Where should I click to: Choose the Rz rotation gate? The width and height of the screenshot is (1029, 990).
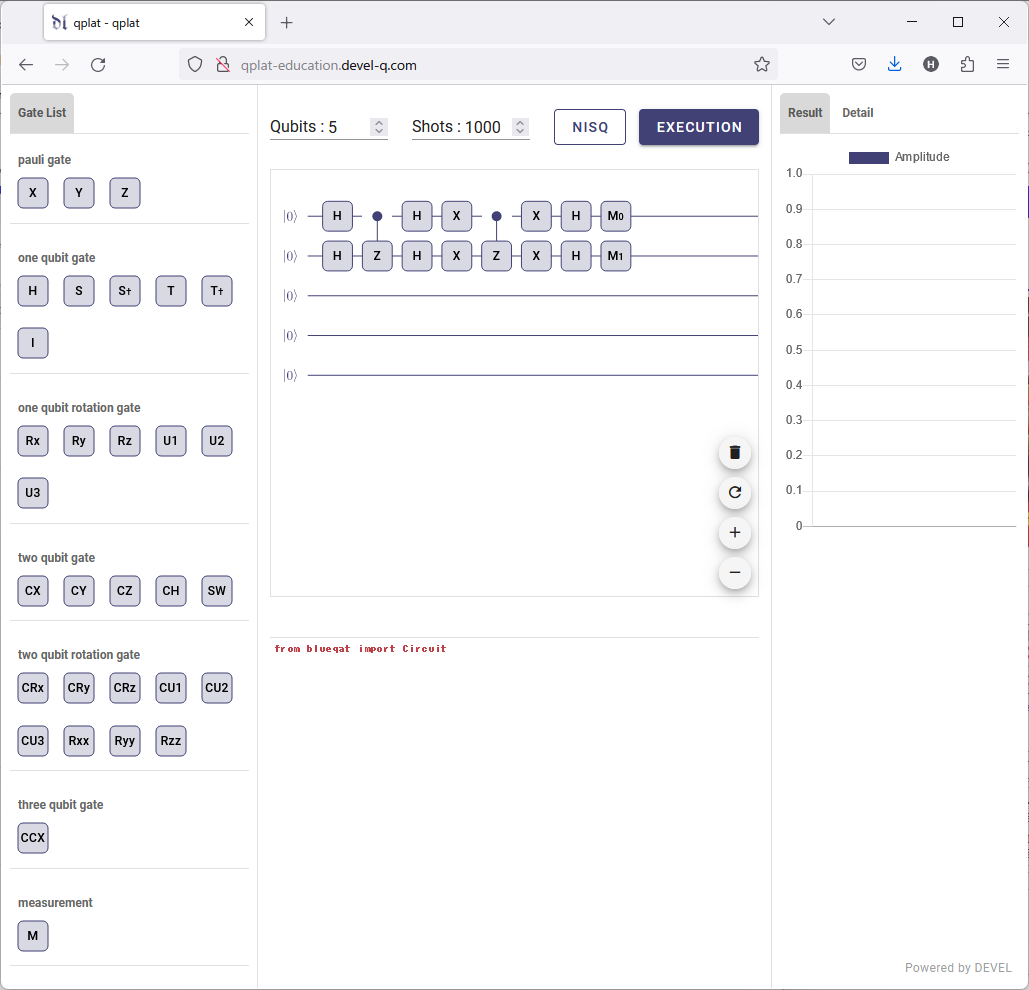(125, 441)
